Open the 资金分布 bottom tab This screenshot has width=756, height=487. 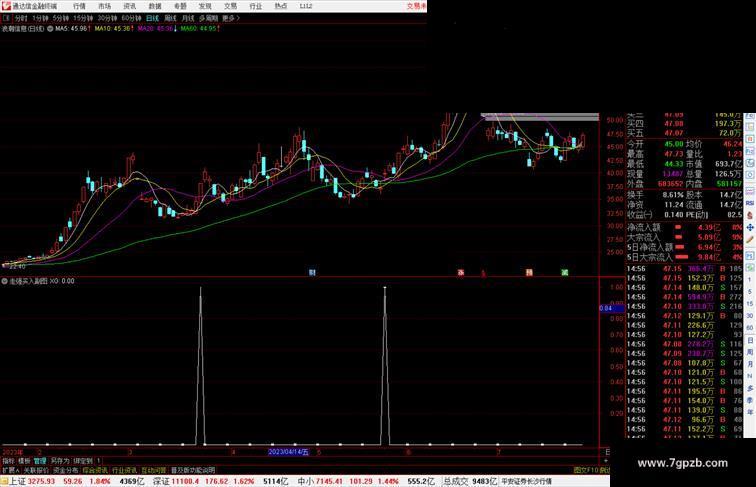tap(66, 470)
